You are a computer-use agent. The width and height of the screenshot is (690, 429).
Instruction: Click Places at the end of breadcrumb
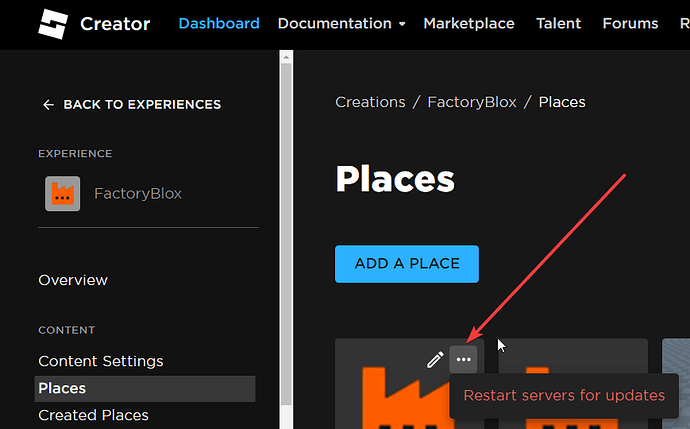(x=562, y=102)
